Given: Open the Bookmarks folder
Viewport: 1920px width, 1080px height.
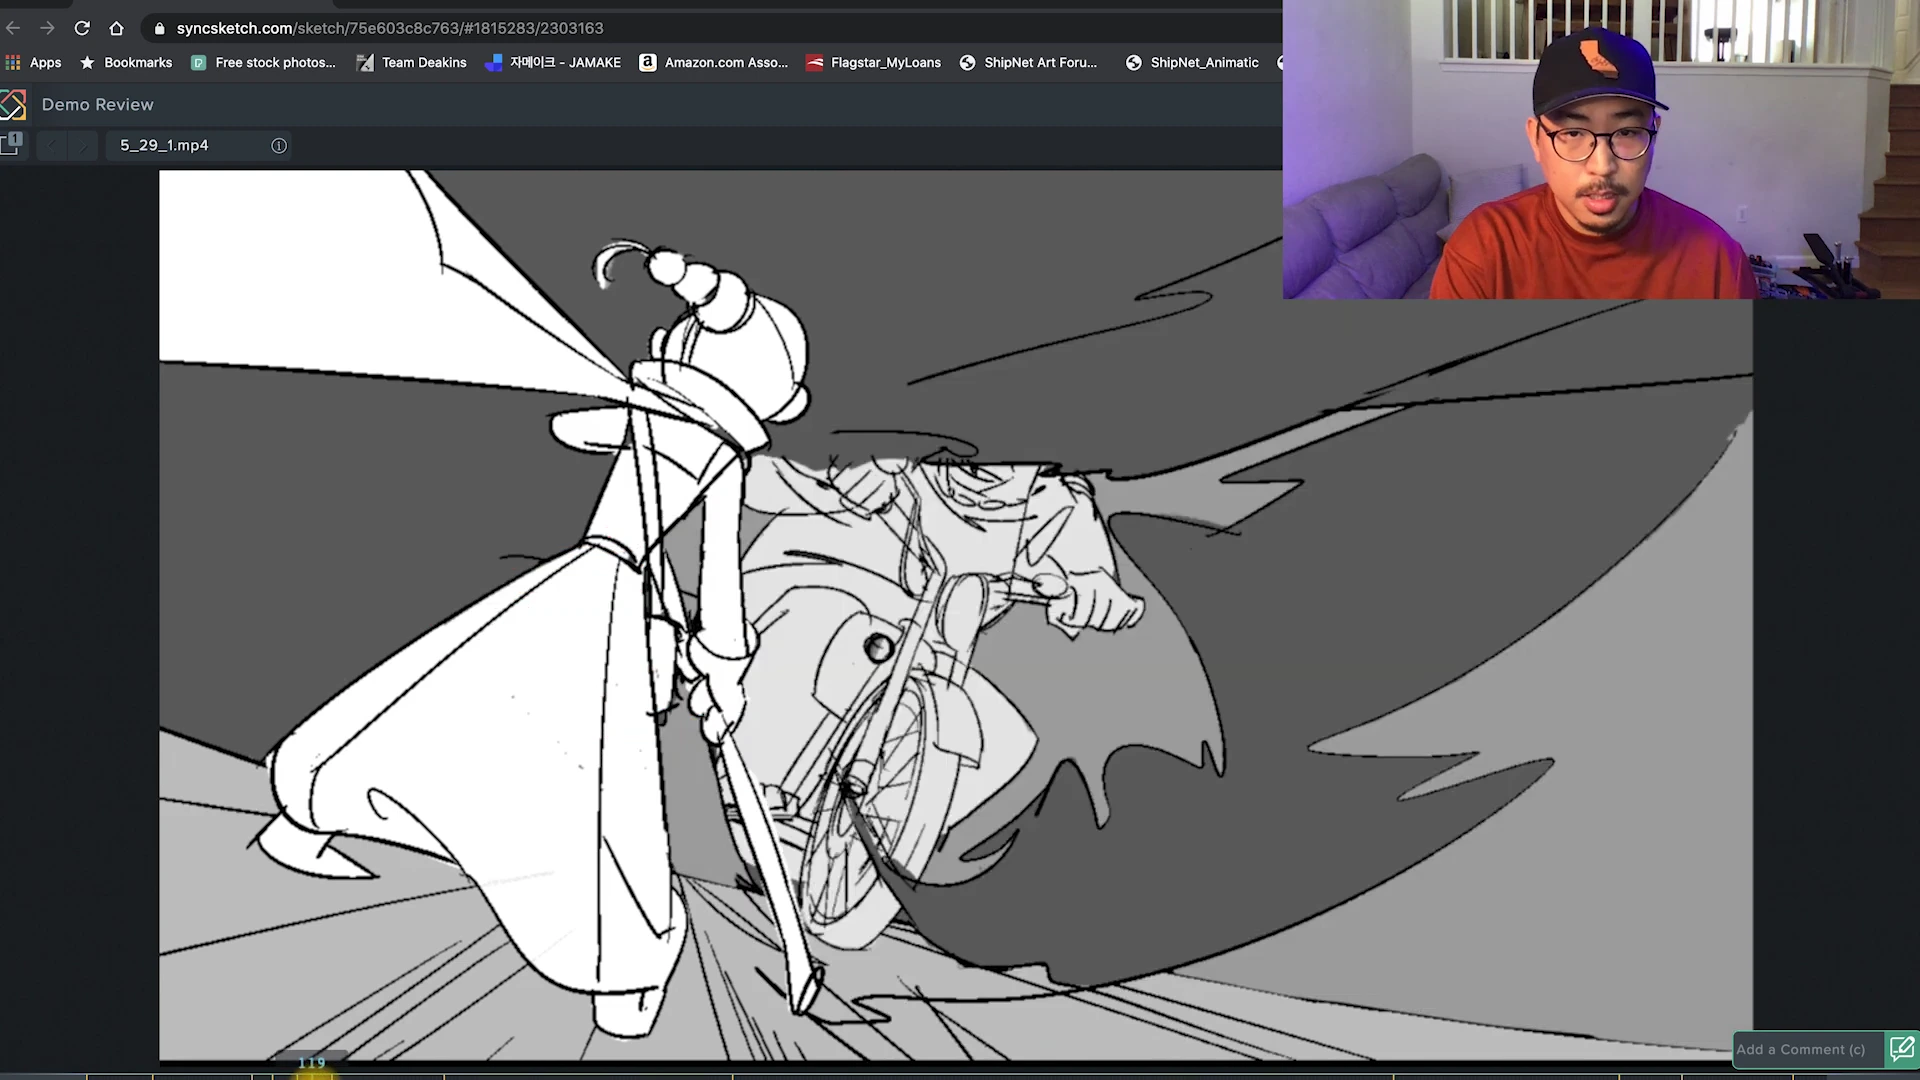Looking at the screenshot, I should pos(126,62).
